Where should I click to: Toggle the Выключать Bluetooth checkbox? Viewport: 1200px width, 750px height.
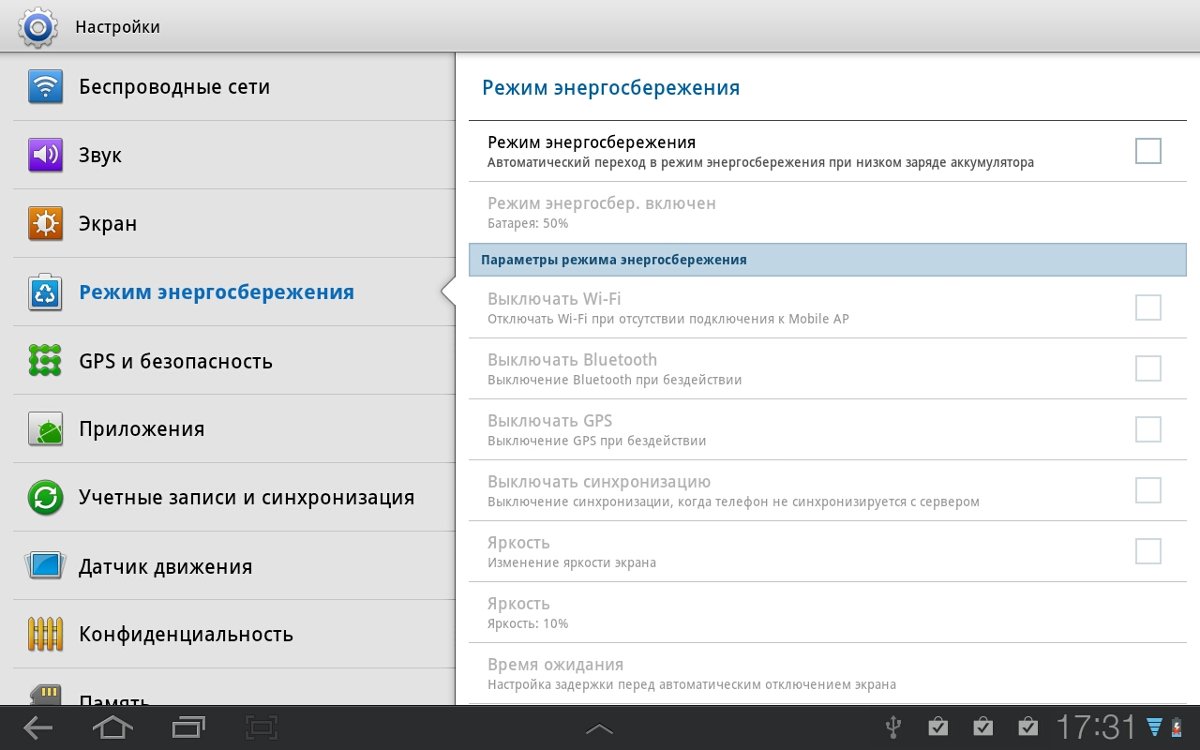click(x=1148, y=369)
